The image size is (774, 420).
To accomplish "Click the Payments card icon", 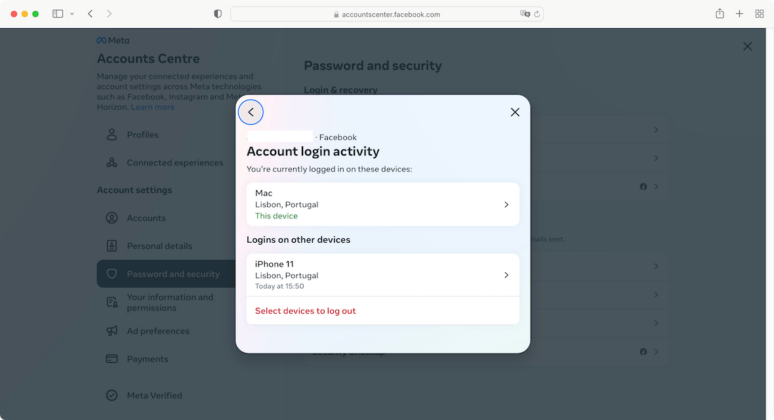I will pyautogui.click(x=112, y=359).
